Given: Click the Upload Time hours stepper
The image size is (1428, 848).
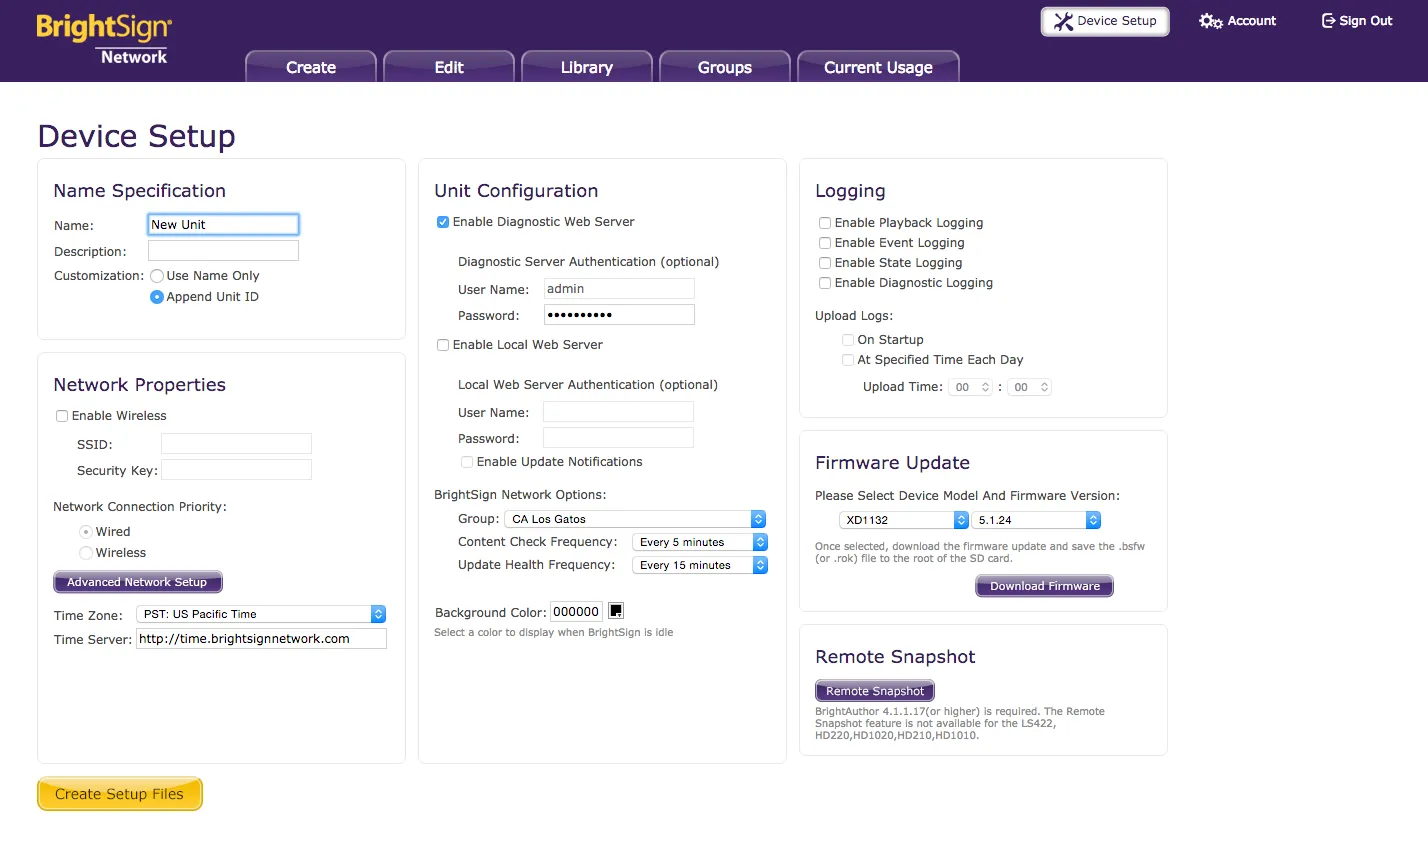Looking at the screenshot, I should 971,387.
